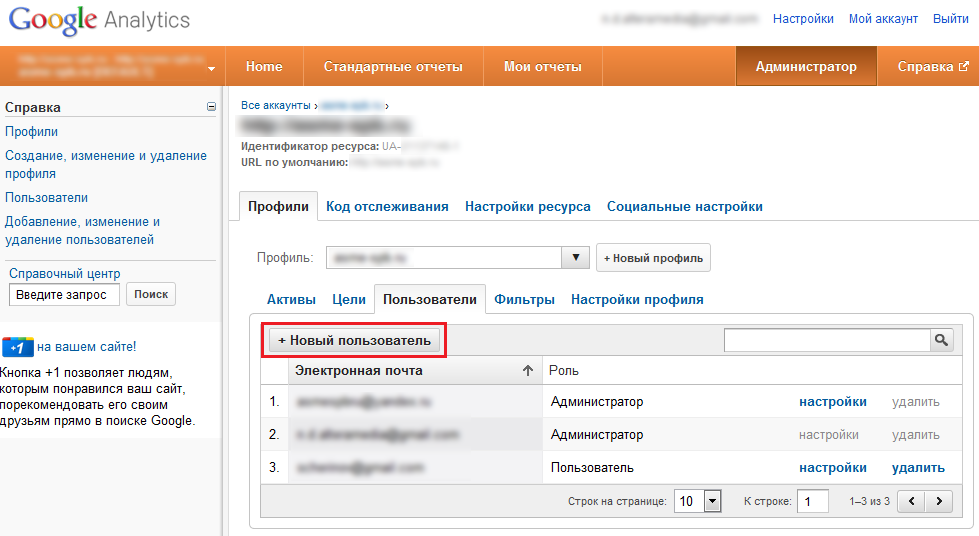
Task: Click на вашем сайте! link
Action: (x=86, y=347)
